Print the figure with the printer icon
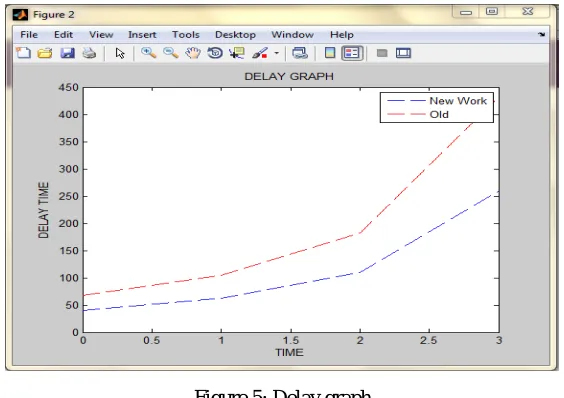The image size is (564, 398). (x=89, y=53)
